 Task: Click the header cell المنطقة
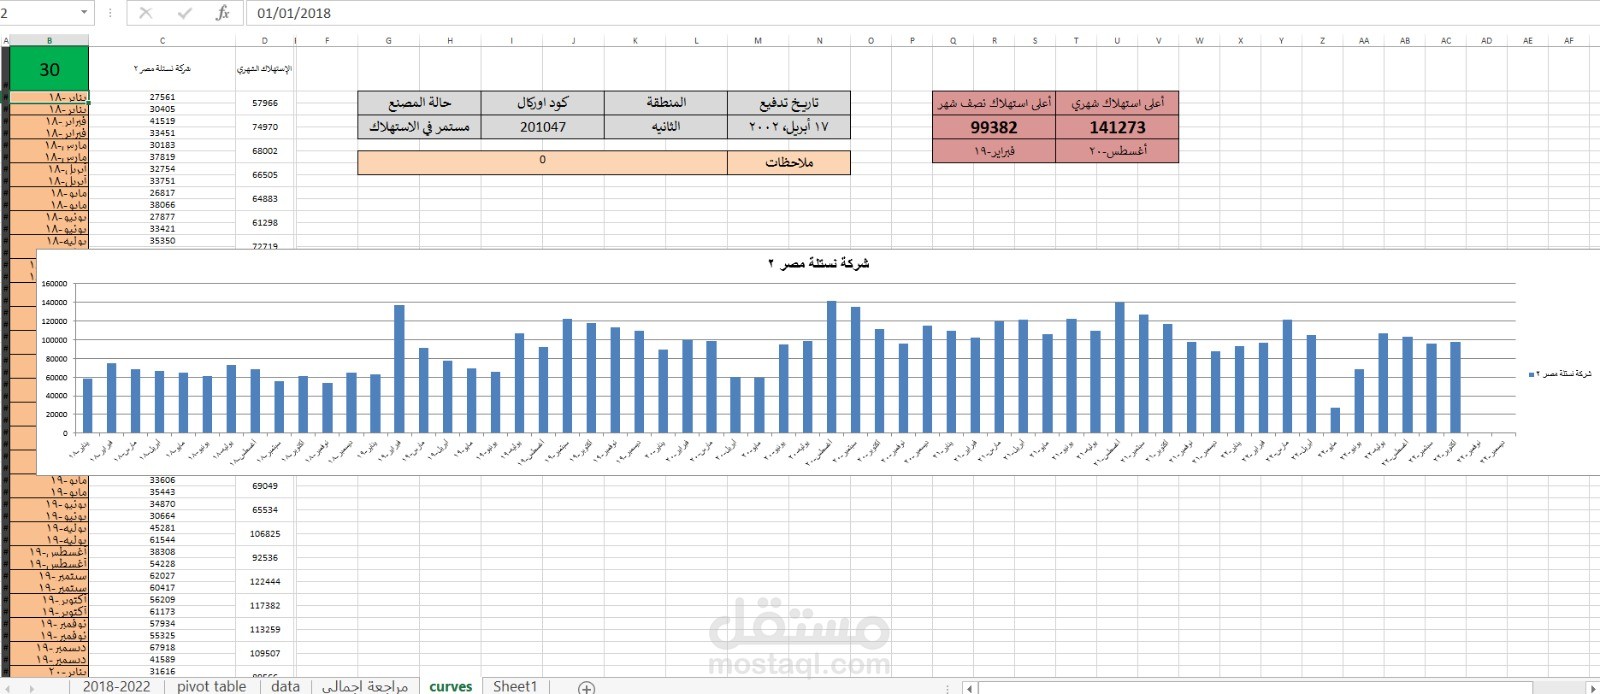[x=666, y=103]
